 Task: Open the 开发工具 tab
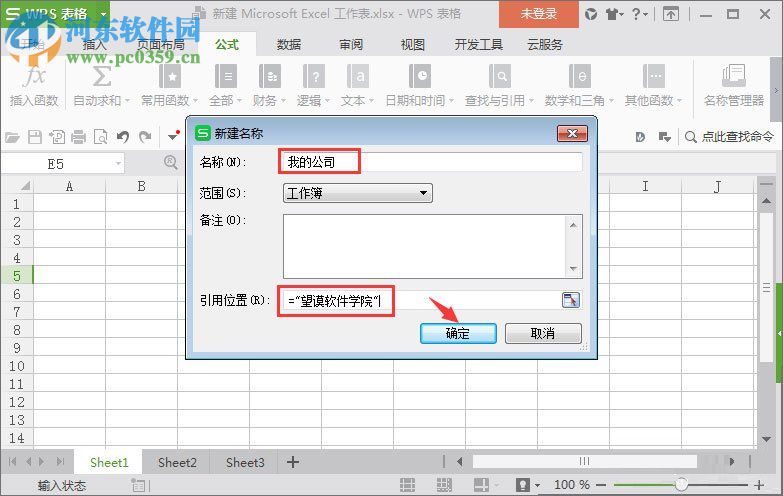[x=478, y=45]
